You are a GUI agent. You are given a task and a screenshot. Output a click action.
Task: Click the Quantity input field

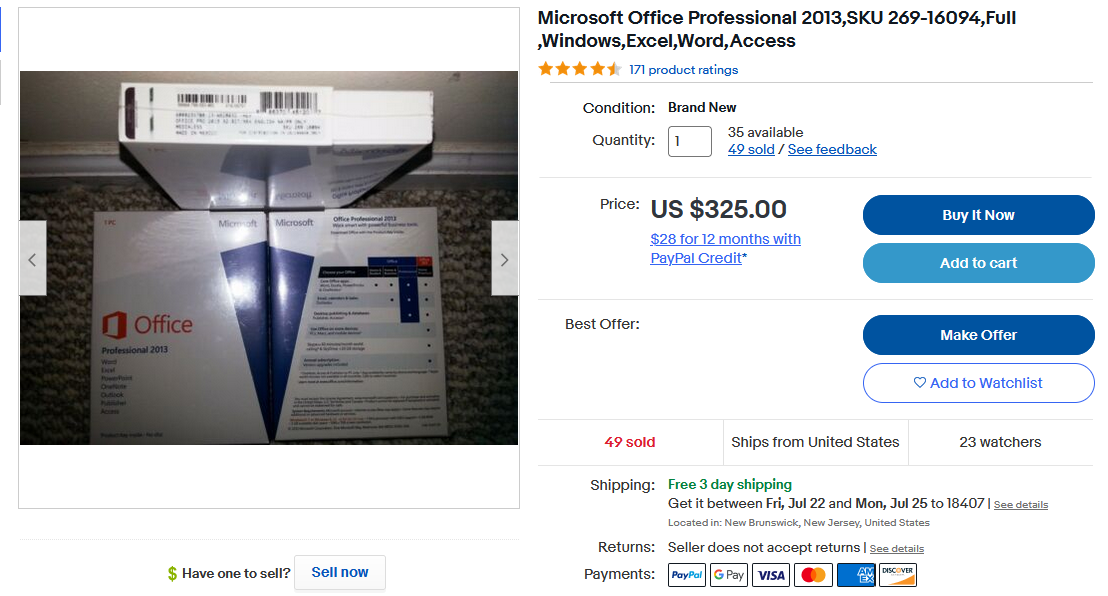coord(690,141)
